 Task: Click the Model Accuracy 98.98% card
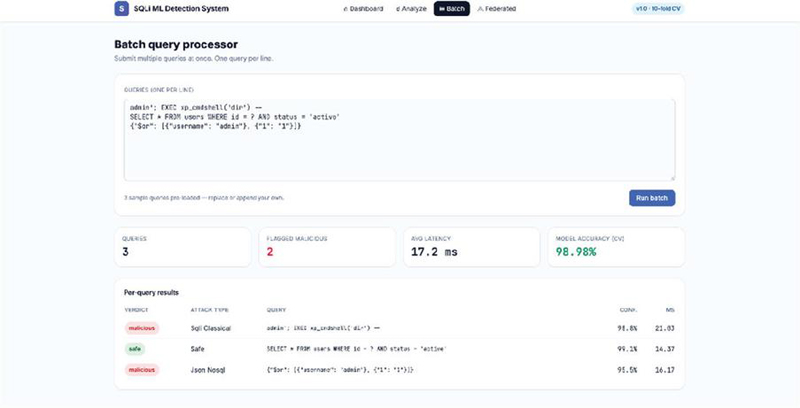[616, 247]
